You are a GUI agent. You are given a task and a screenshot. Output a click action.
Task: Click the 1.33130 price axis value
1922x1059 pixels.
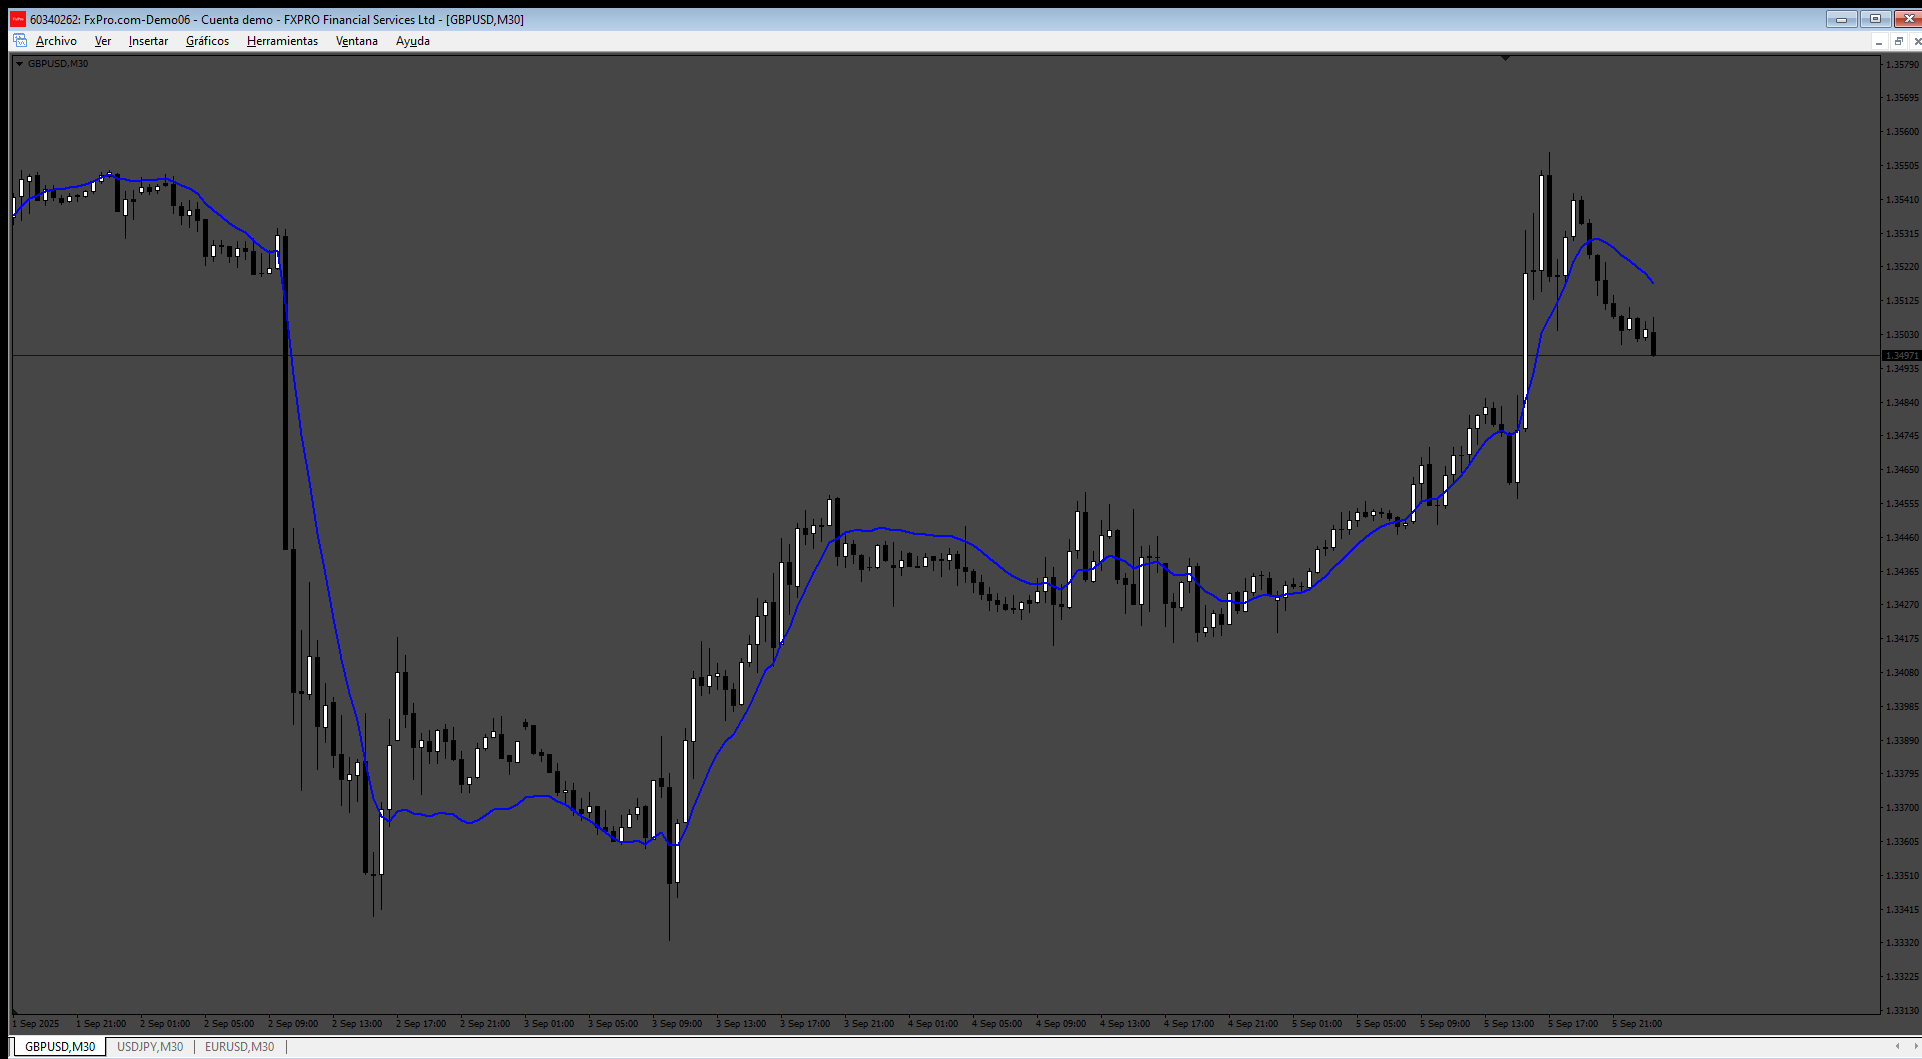(1902, 1010)
